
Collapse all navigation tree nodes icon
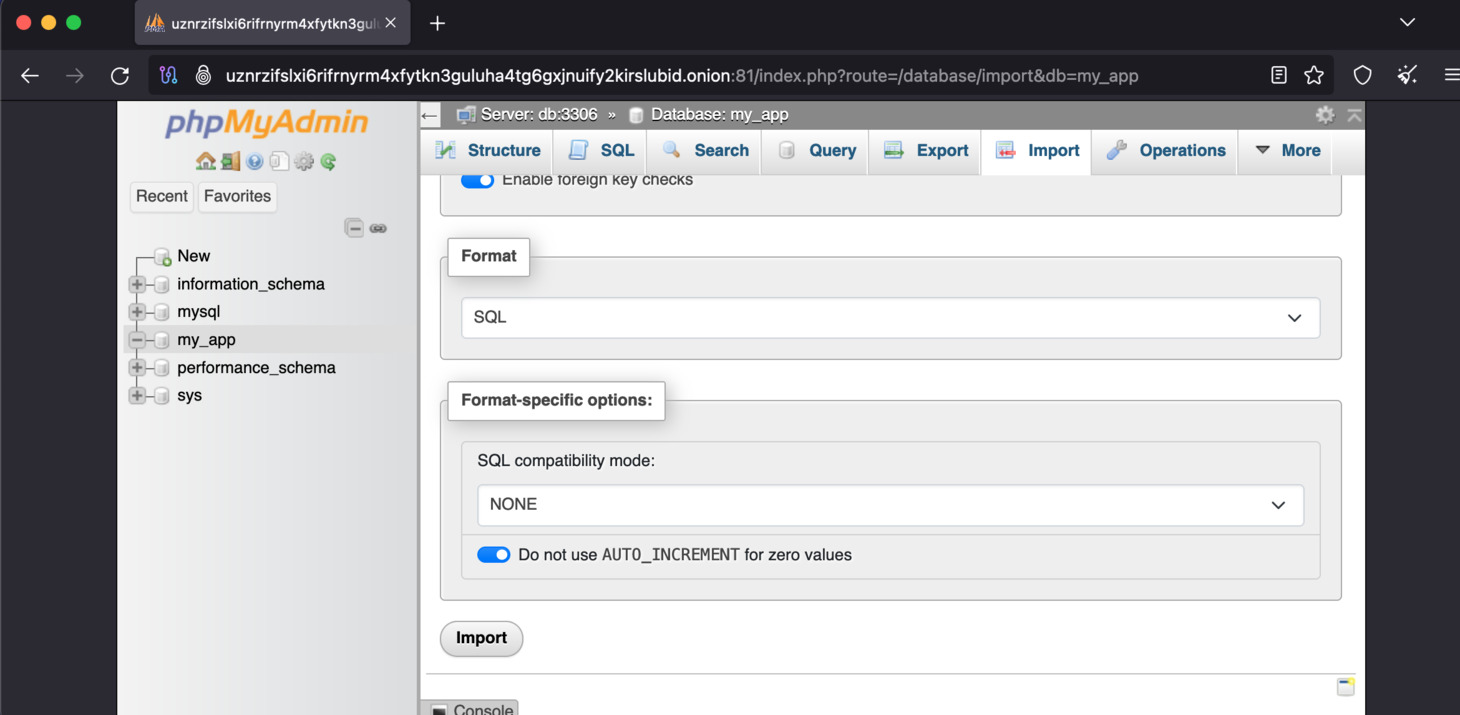pyautogui.click(x=354, y=228)
